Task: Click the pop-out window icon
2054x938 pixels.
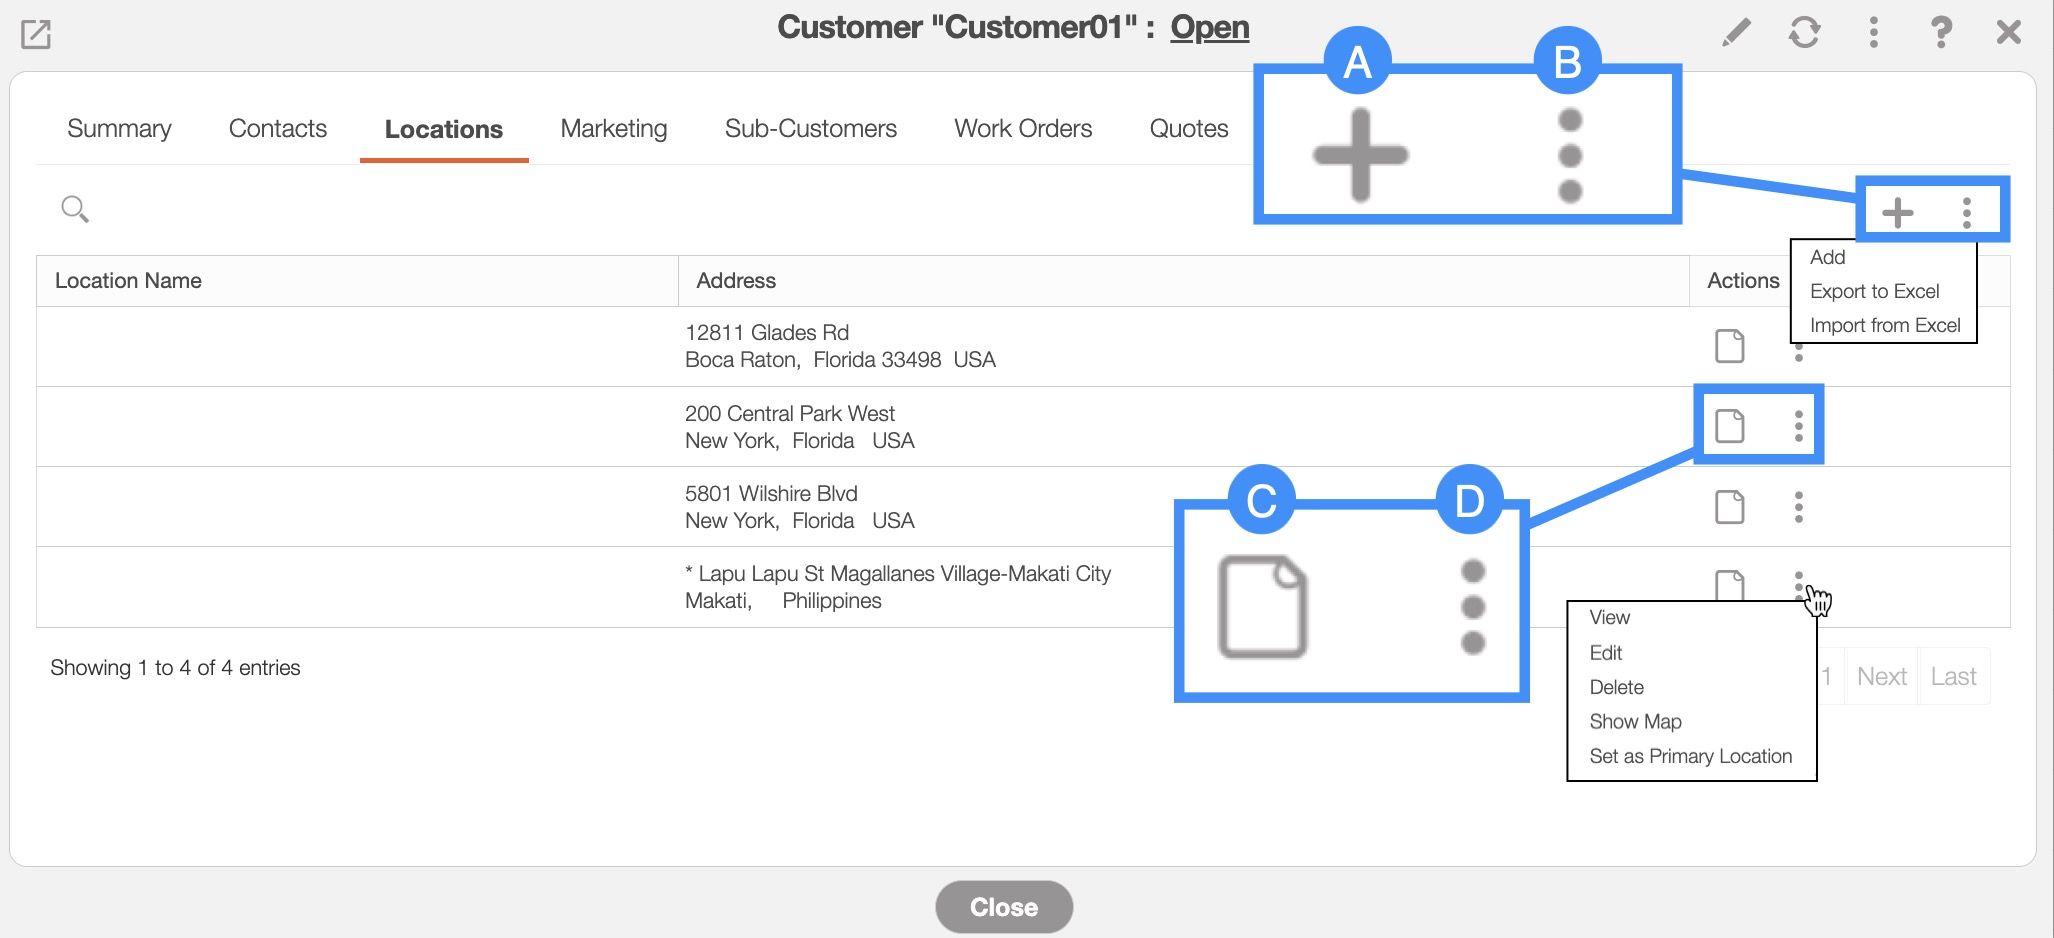Action: pyautogui.click(x=36, y=35)
